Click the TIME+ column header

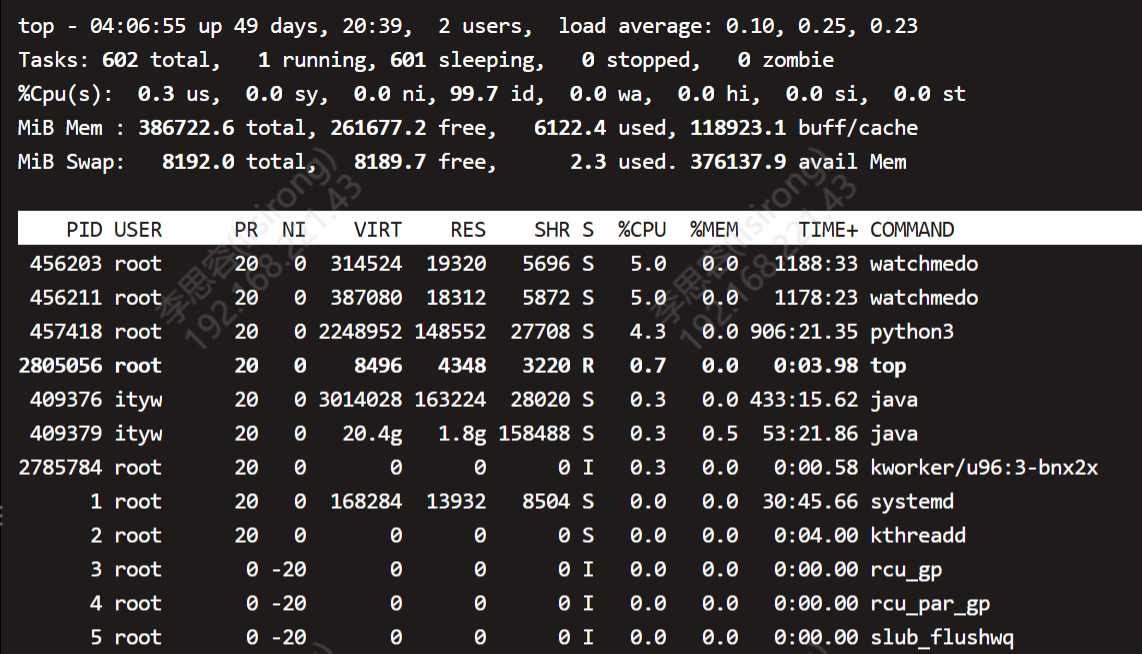pos(828,230)
